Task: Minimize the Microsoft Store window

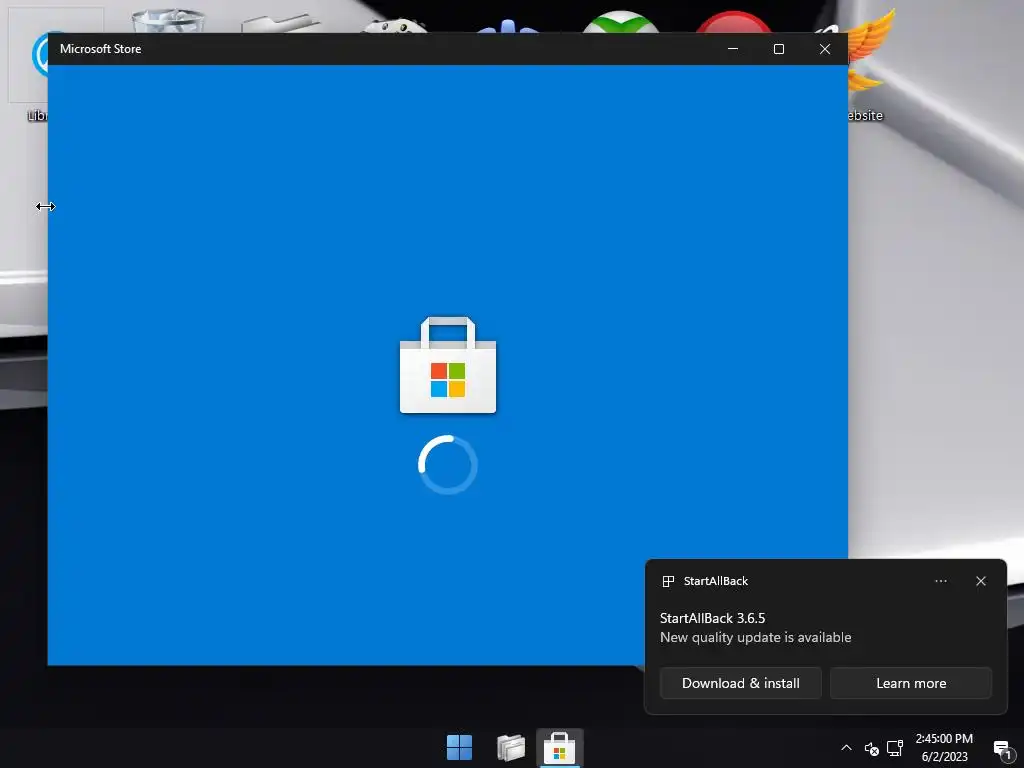Action: click(x=733, y=49)
